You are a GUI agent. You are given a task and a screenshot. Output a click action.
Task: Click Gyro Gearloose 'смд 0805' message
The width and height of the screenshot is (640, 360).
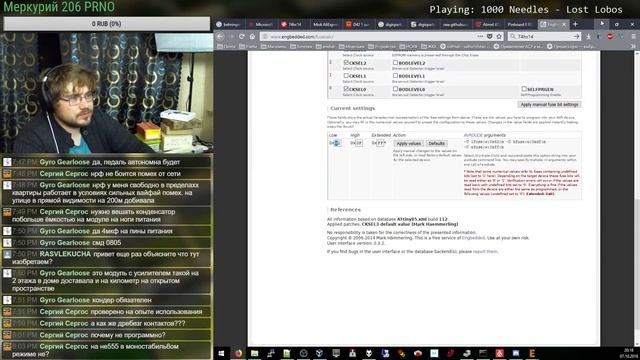(x=107, y=242)
